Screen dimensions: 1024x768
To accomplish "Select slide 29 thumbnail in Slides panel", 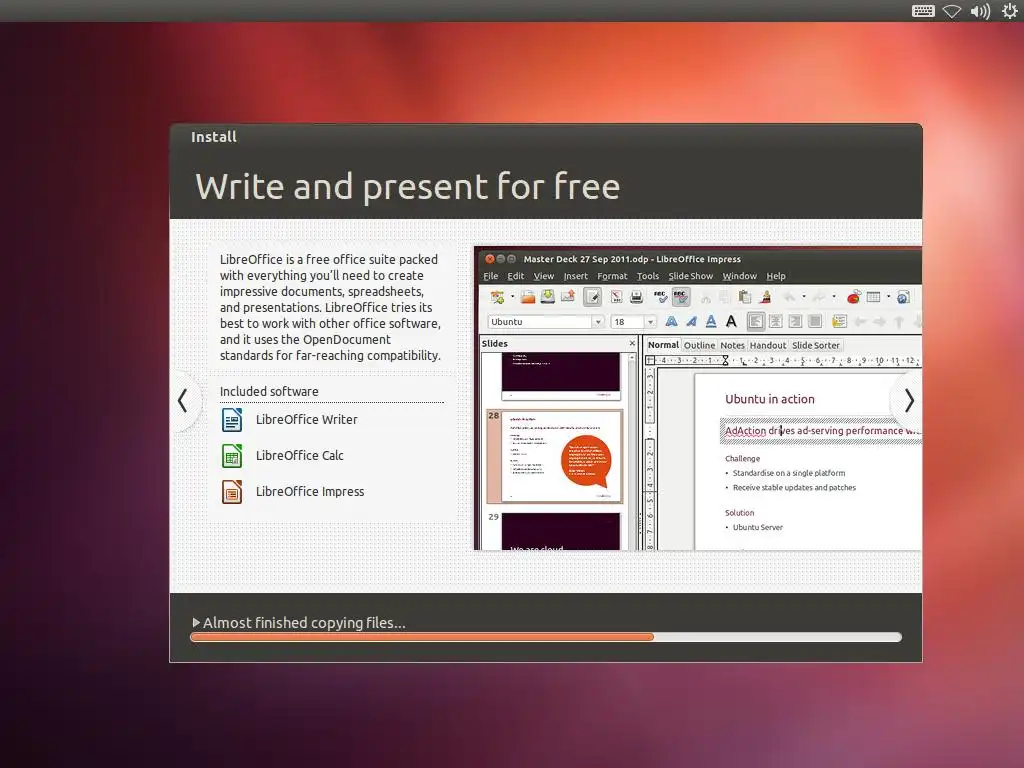I will tap(561, 531).
